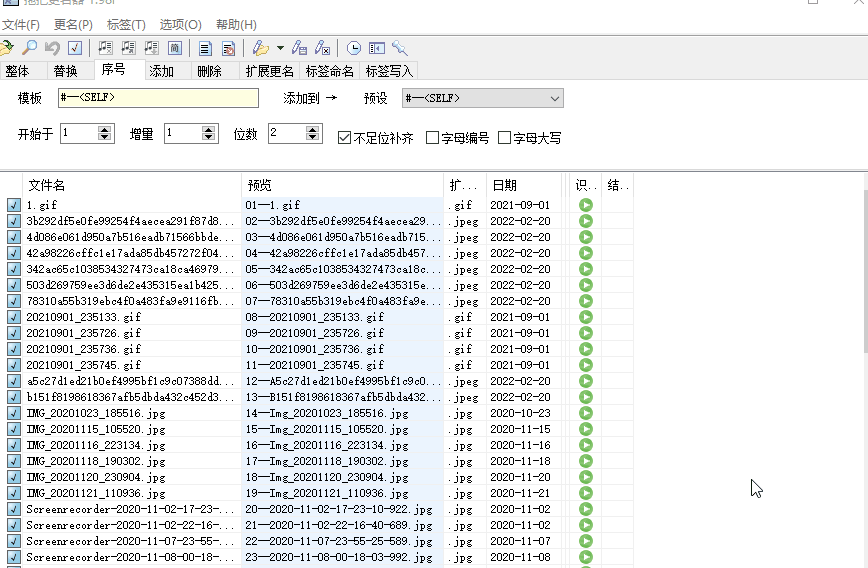Viewport: 868px width, 568px height.
Task: Click the first music-note list icon
Action: coord(105,48)
